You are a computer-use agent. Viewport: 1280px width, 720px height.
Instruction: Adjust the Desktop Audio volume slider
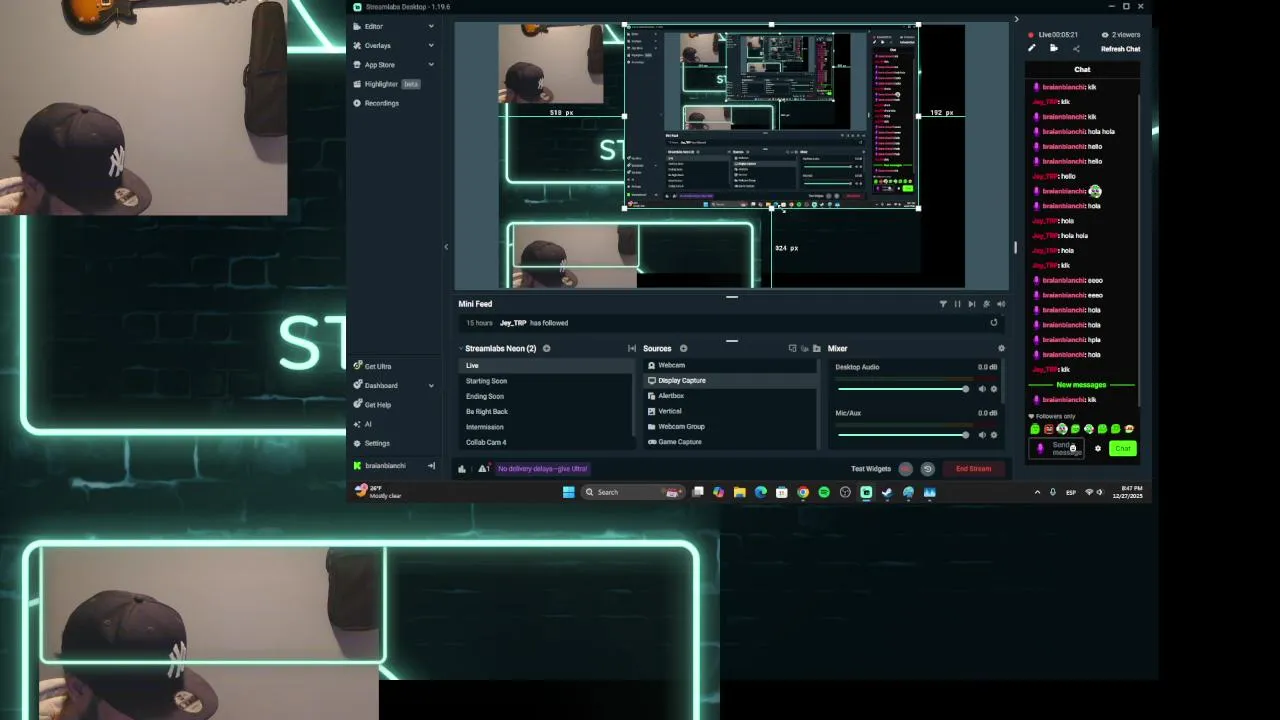coord(903,389)
